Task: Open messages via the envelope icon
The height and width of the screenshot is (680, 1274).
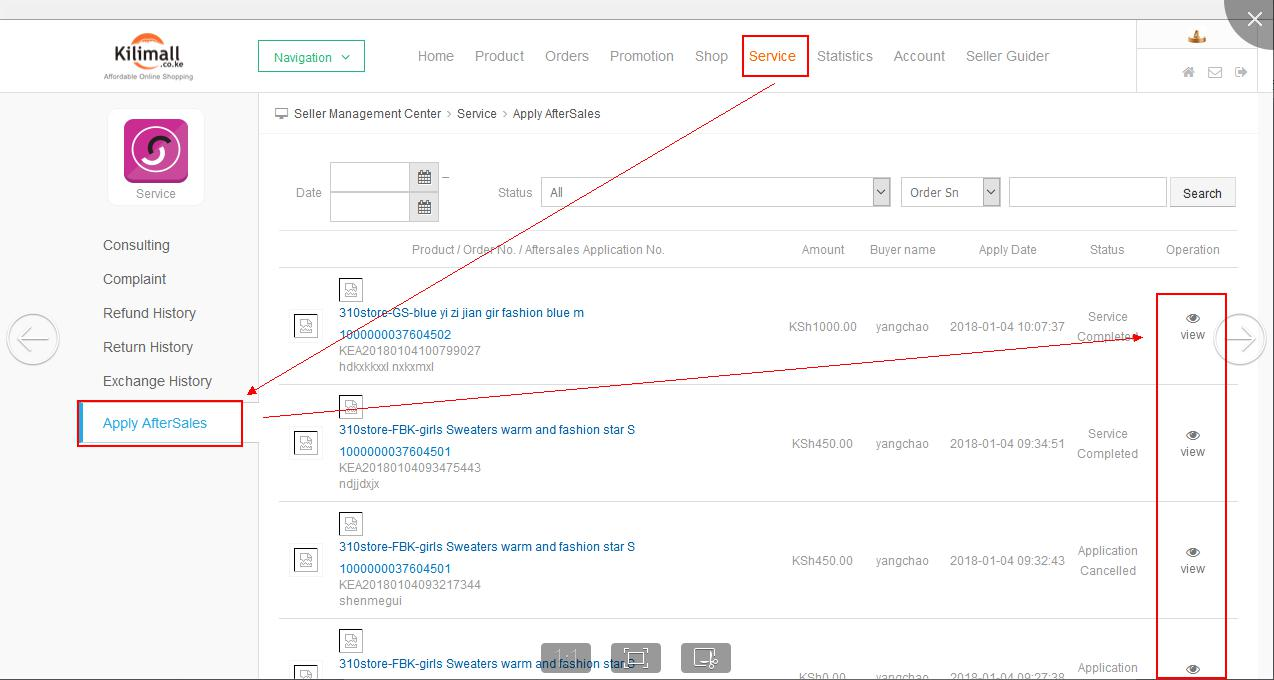Action: tap(1215, 72)
